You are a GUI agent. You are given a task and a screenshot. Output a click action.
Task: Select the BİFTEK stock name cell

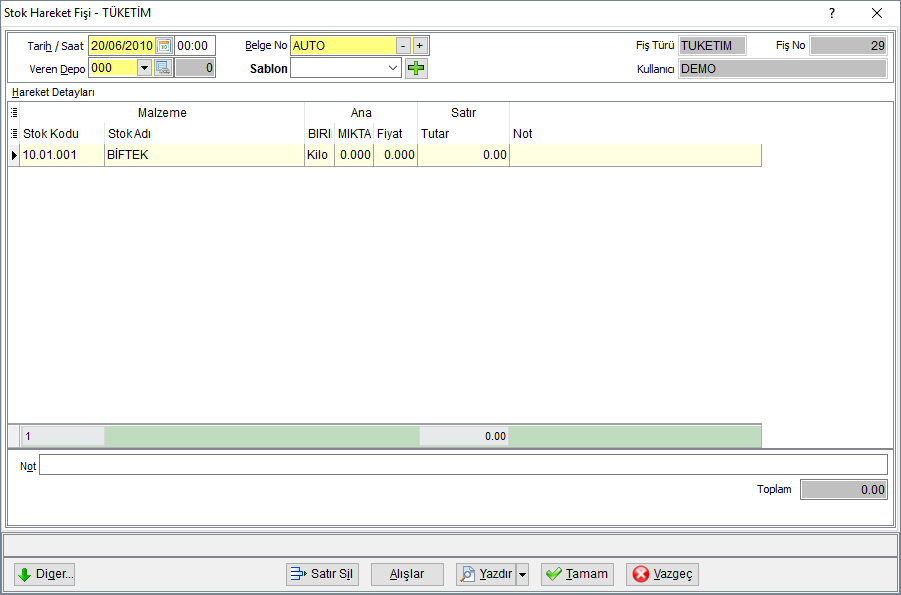tap(204, 155)
